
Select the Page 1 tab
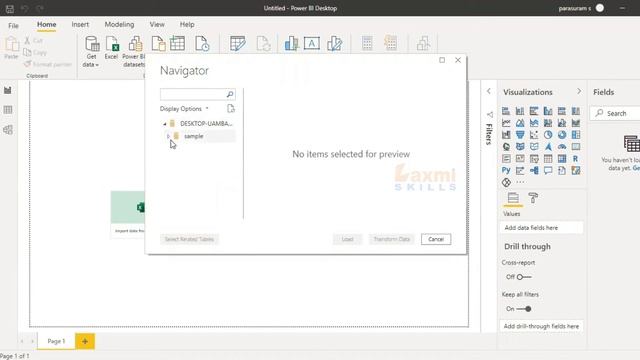click(x=56, y=341)
